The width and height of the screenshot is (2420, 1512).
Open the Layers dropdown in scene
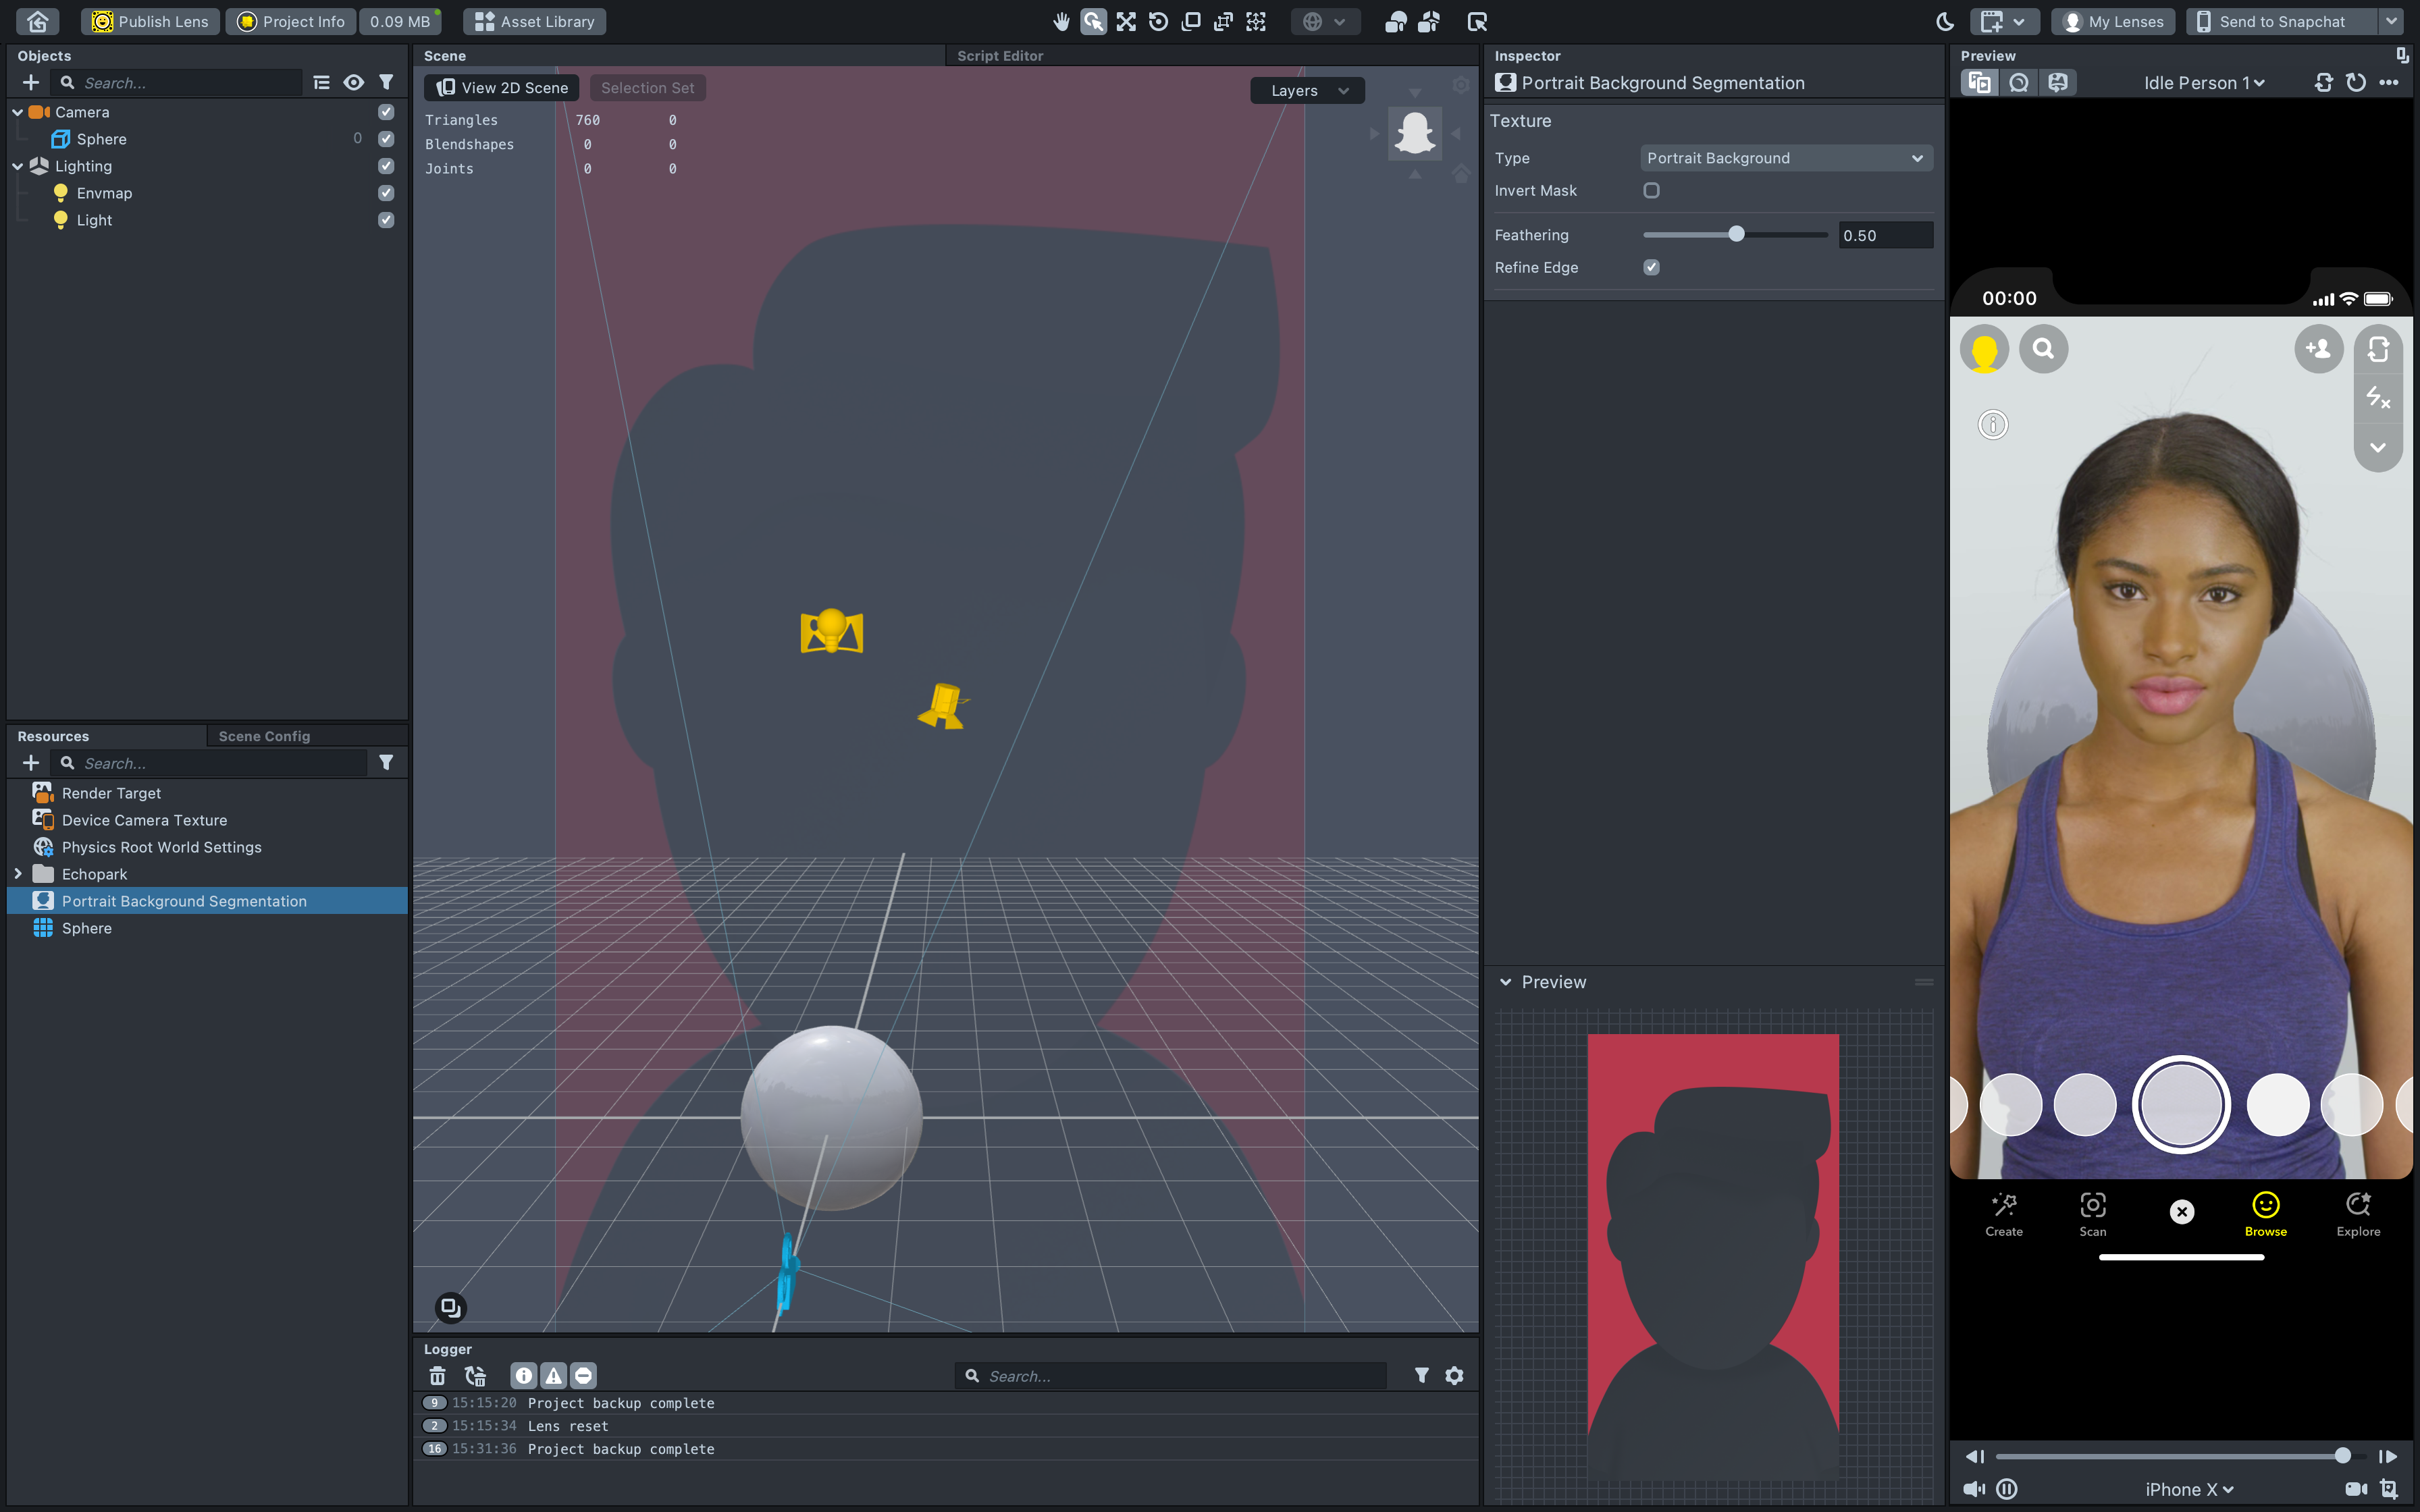coord(1307,90)
